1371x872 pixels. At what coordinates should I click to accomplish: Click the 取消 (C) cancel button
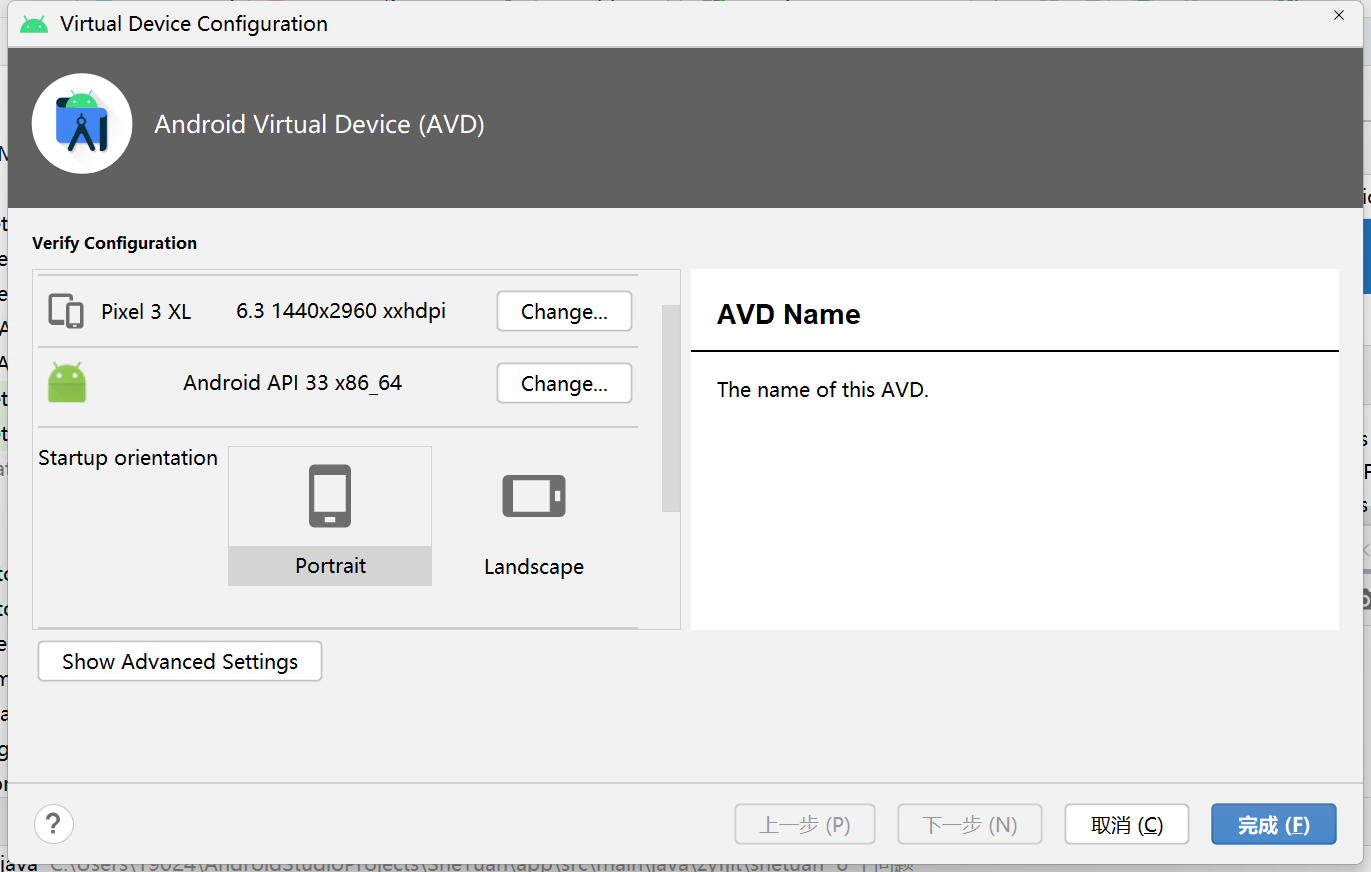click(1127, 825)
